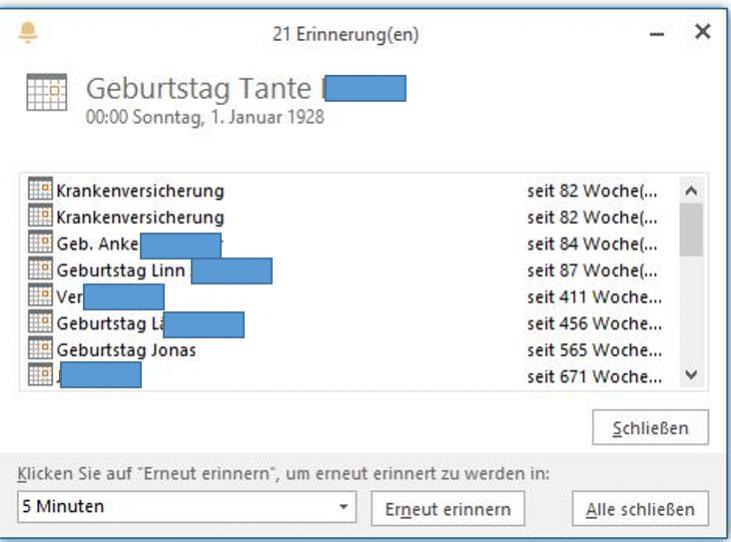Screen dimensions: 731x542
Task: Select the first Krankenversicherung calendar icon
Action: [41, 188]
